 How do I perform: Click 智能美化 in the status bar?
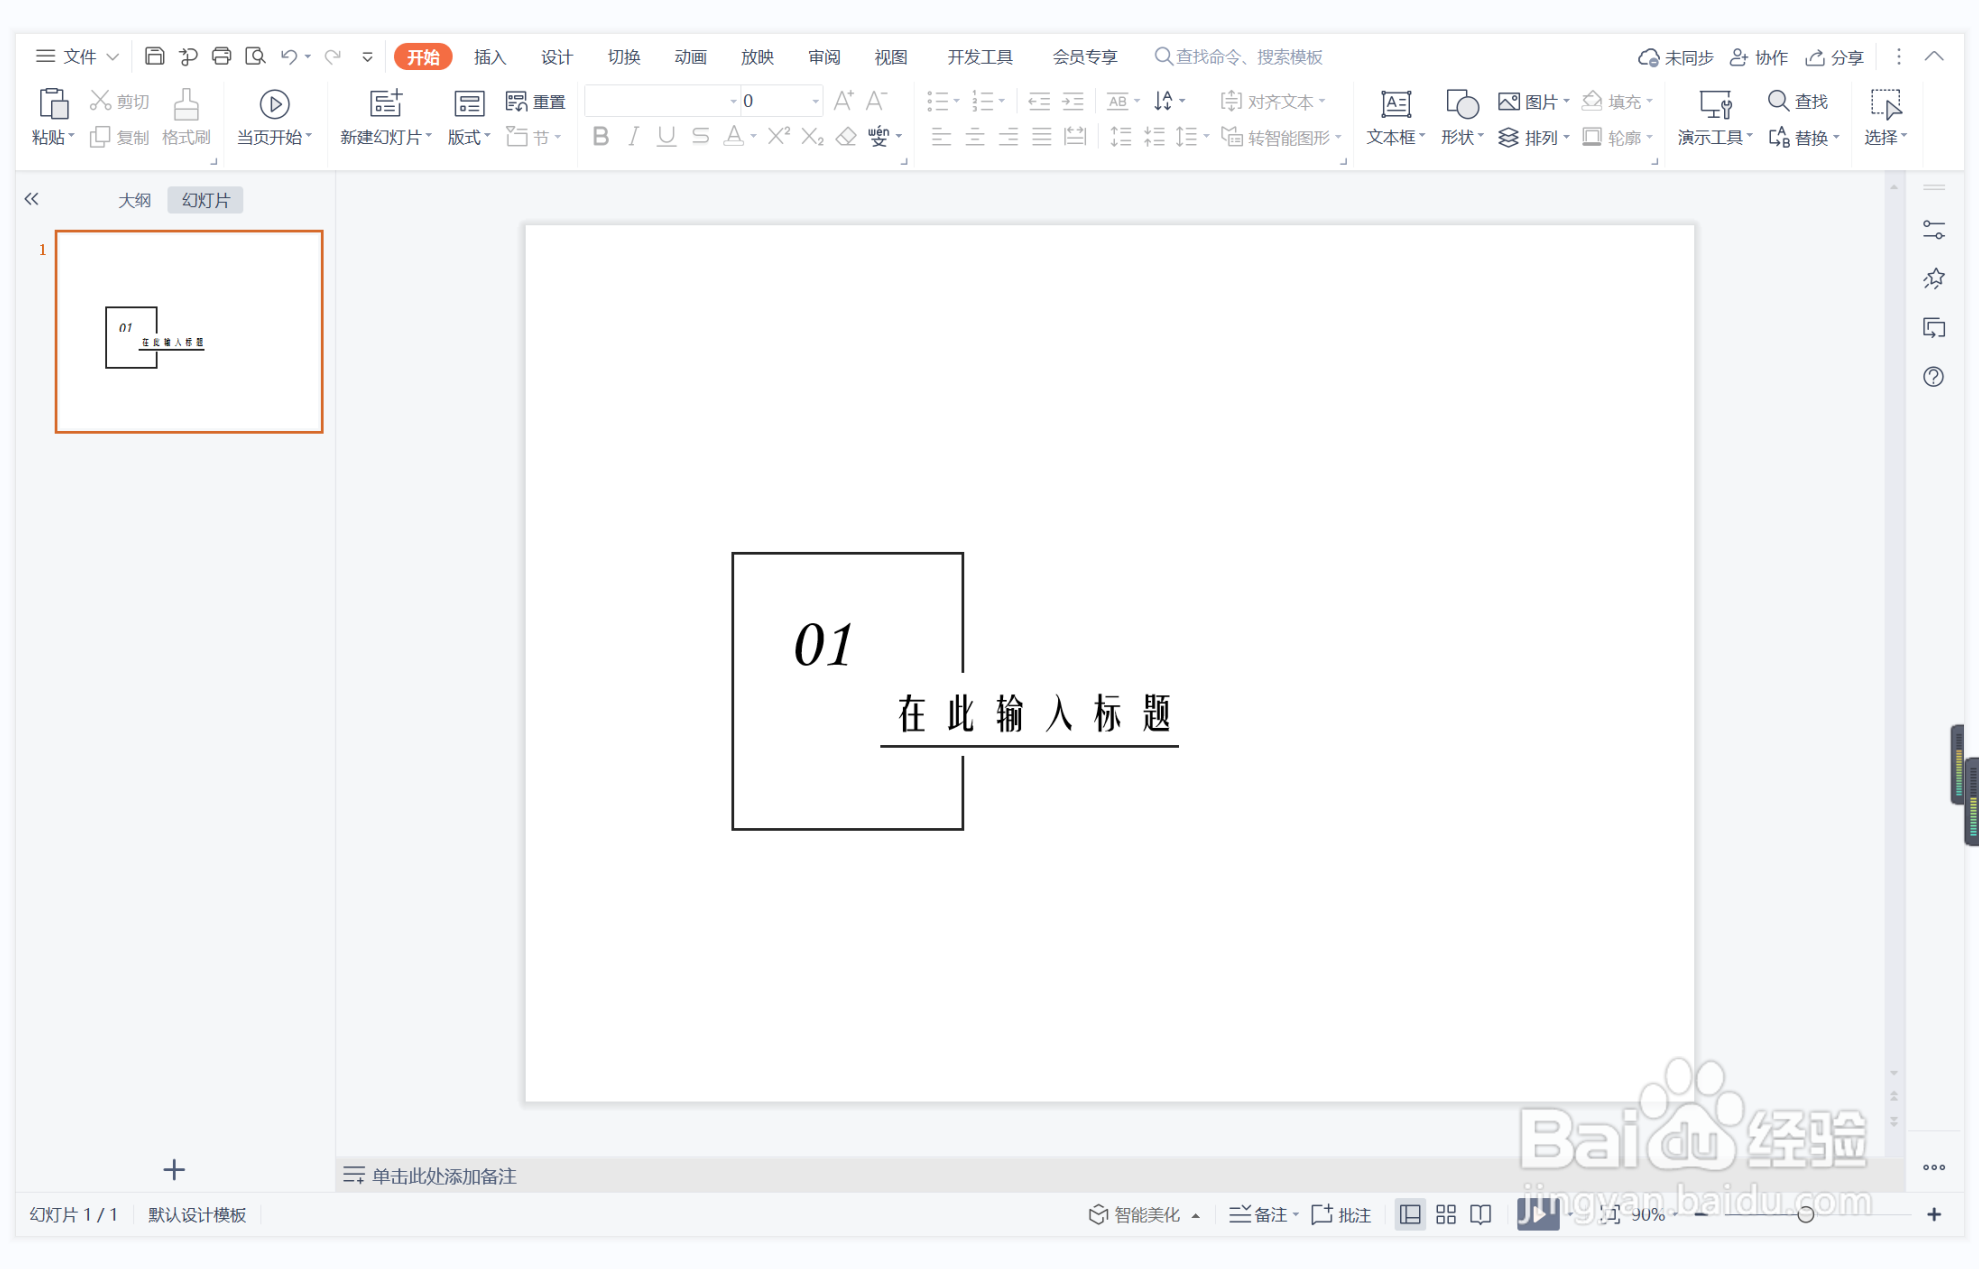pos(1136,1214)
